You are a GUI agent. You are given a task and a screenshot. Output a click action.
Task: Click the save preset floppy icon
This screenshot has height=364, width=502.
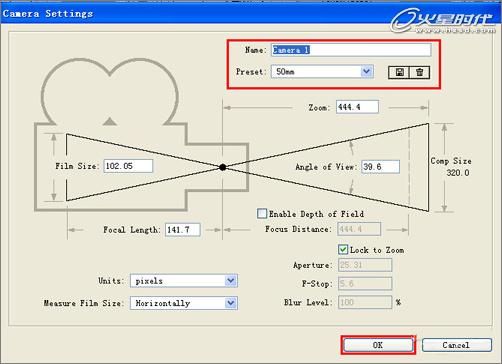pos(399,72)
